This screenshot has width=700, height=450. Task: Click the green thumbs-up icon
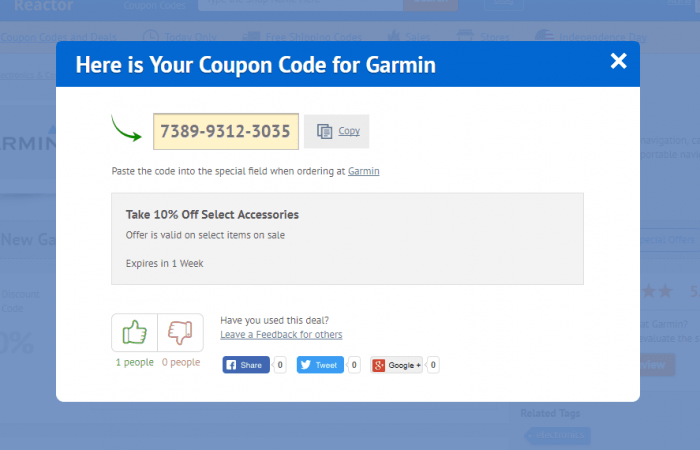(134, 332)
